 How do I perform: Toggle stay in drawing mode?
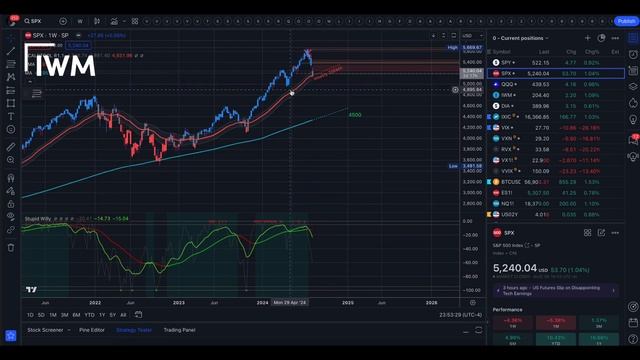tap(11, 191)
